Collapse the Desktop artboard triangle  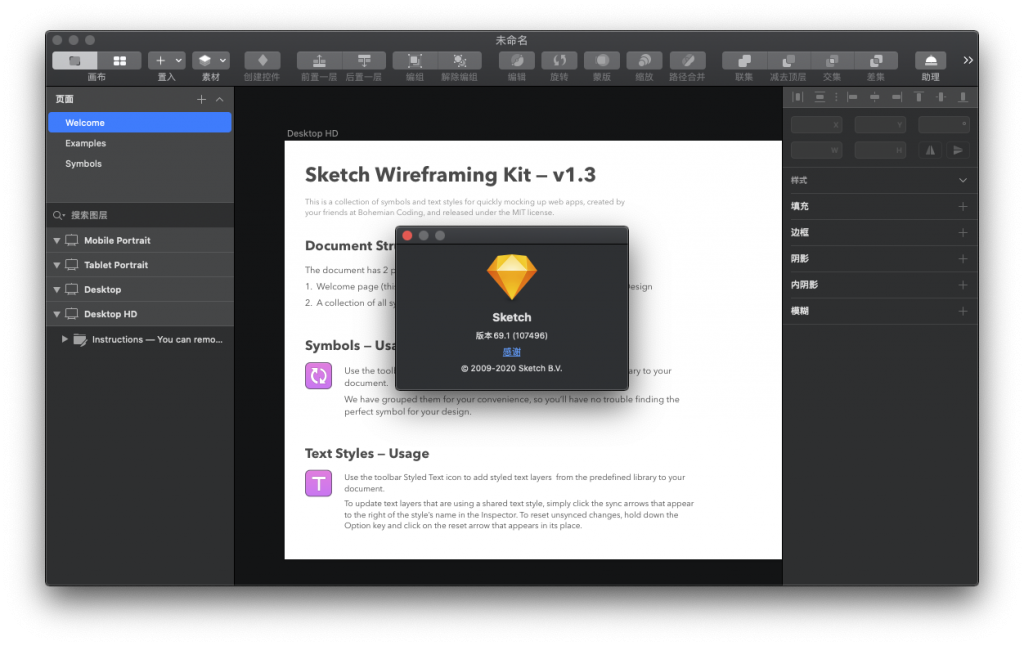[x=57, y=289]
